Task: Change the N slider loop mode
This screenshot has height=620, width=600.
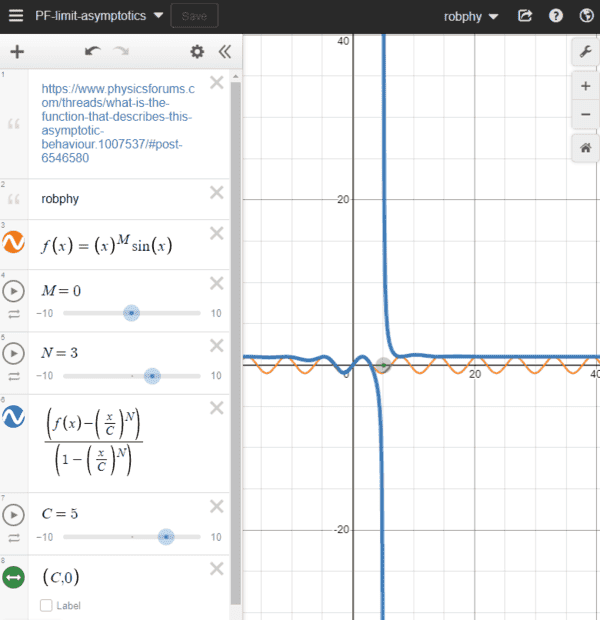Action: point(14,376)
